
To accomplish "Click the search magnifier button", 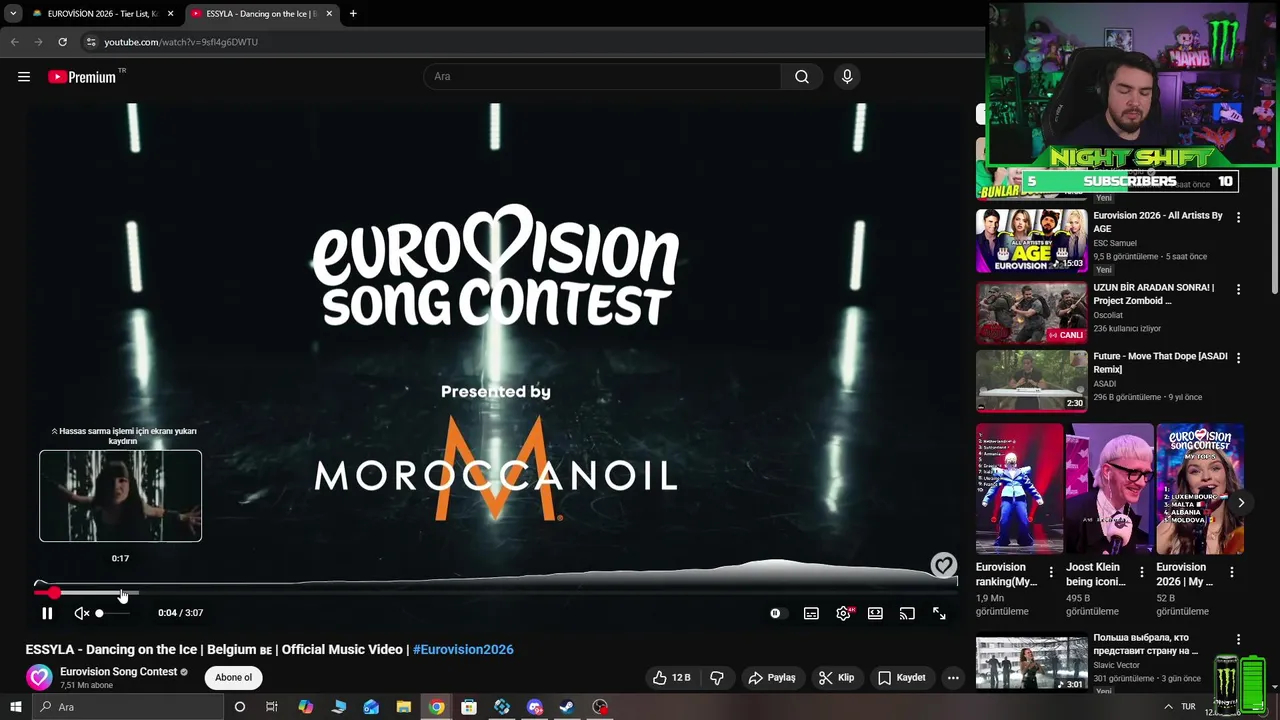I will coord(802,77).
